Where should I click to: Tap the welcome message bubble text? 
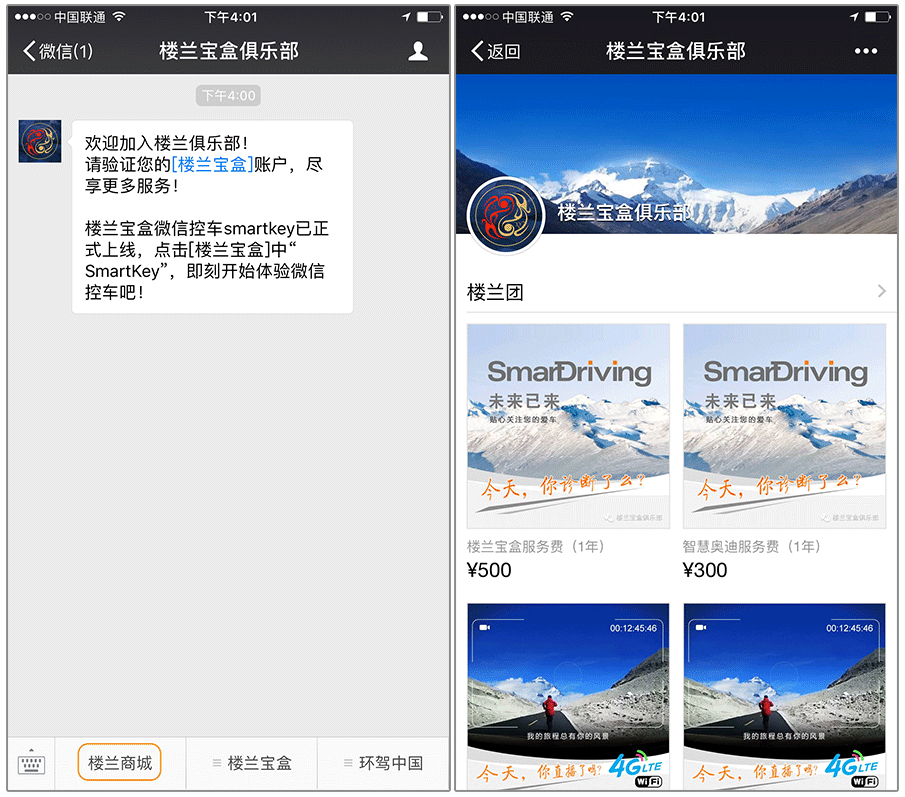click(212, 217)
